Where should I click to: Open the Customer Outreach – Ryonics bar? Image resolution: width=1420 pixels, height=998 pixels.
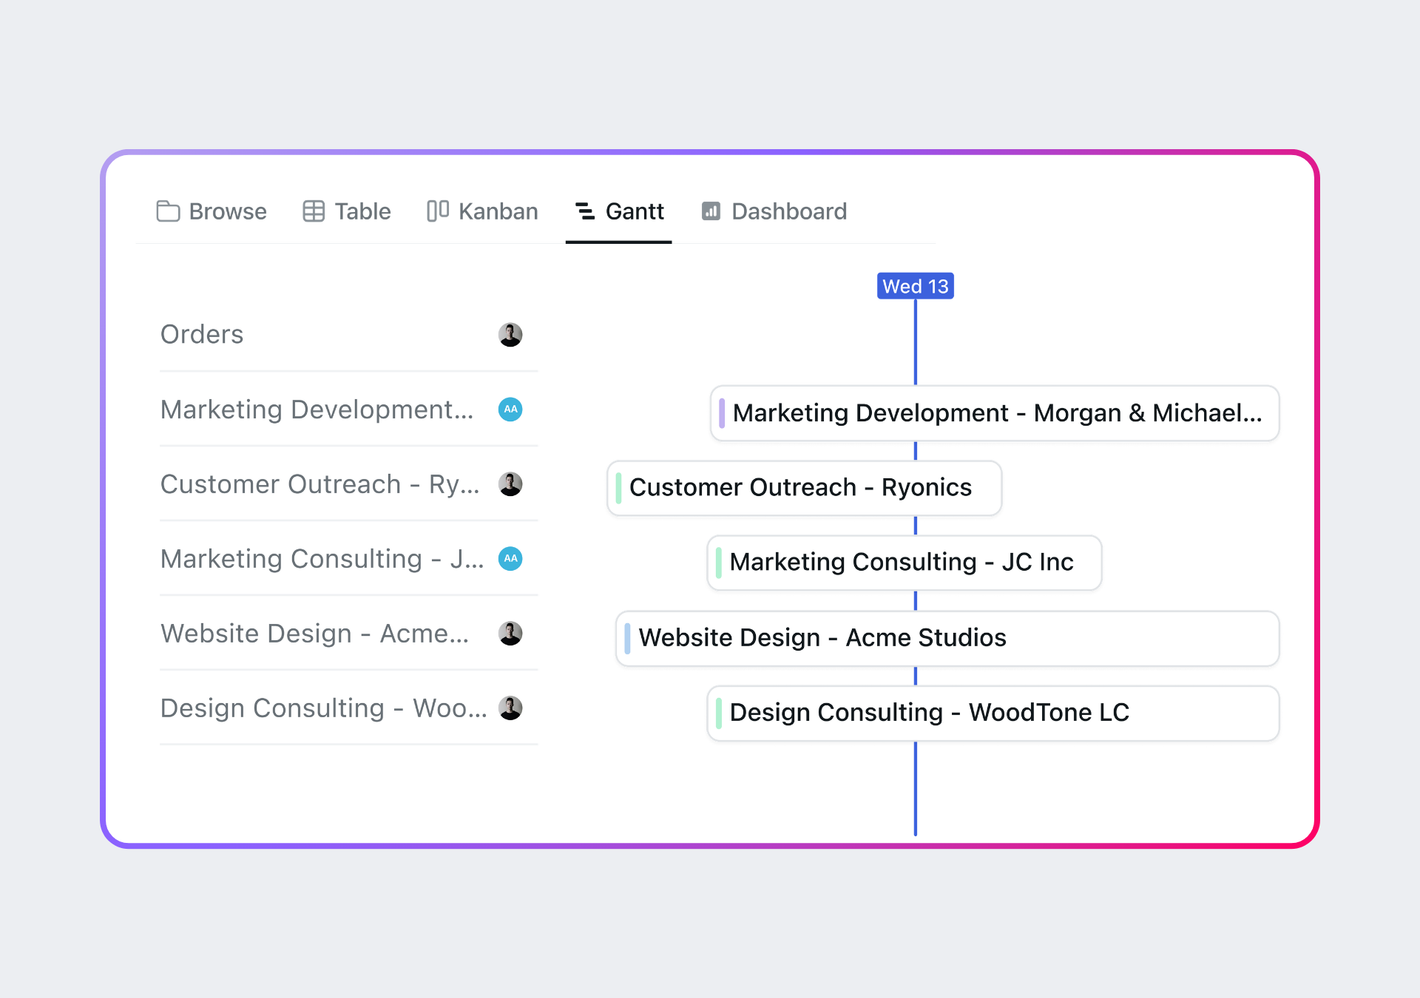pyautogui.click(x=803, y=488)
